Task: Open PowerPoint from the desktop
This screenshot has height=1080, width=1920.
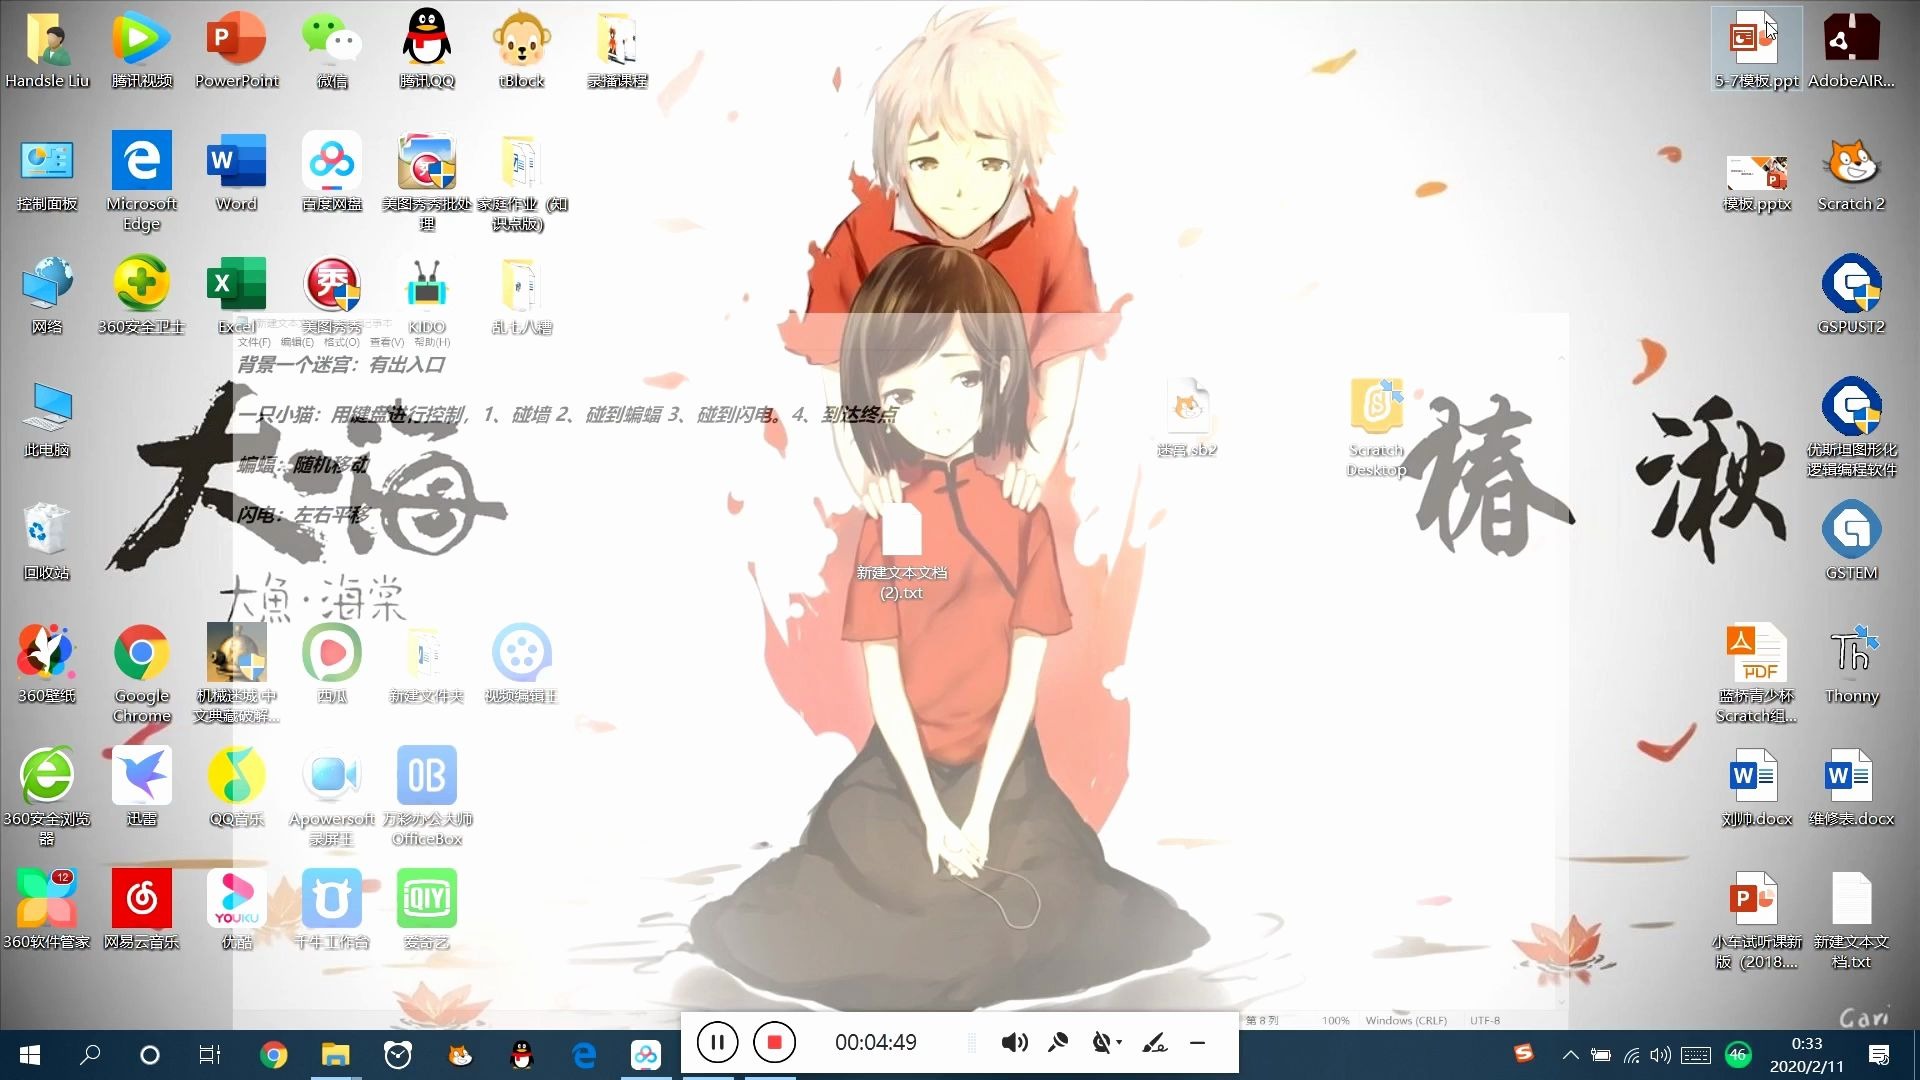Action: pyautogui.click(x=236, y=40)
